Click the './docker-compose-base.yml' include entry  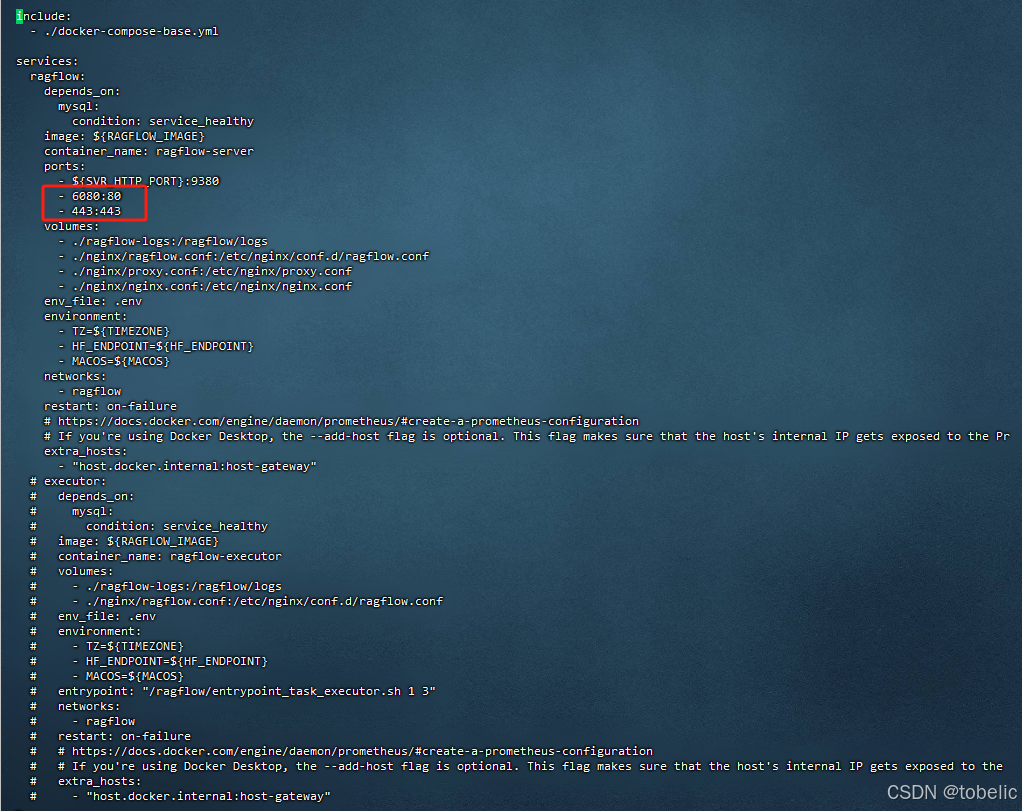click(x=131, y=31)
